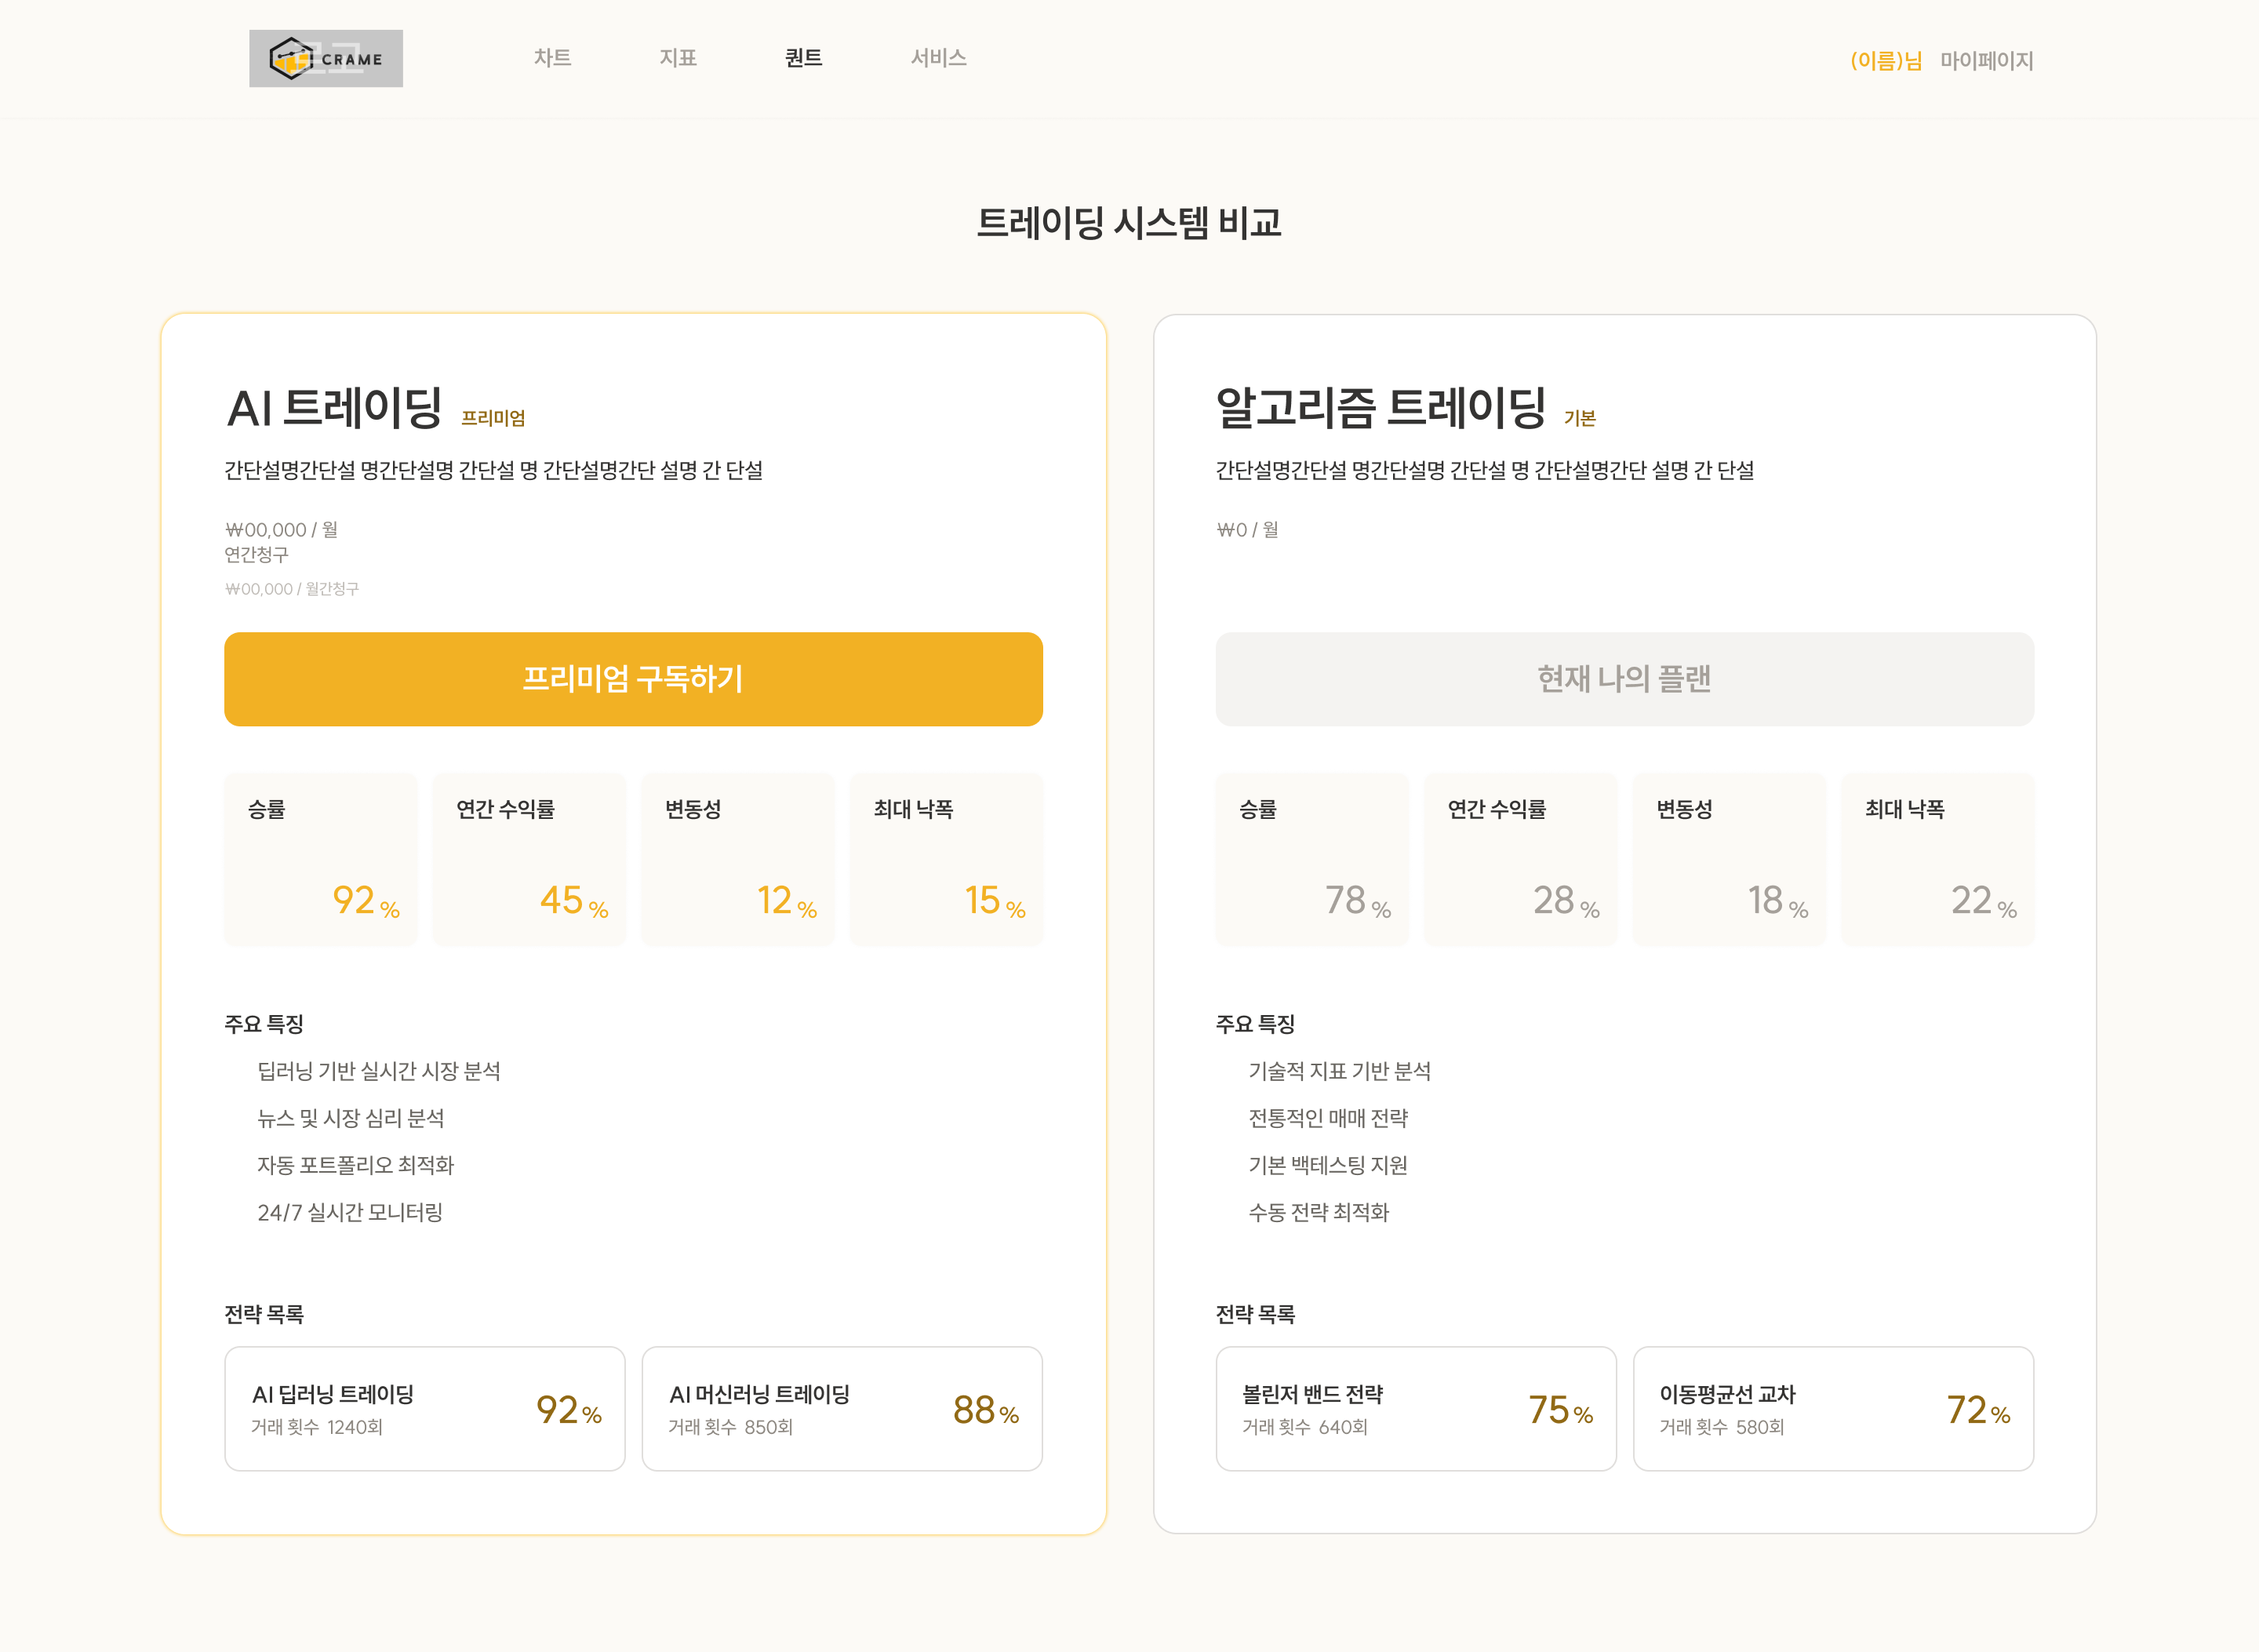This screenshot has width=2259, height=1652.
Task: Click the 프리미엄 구독하기 button
Action: click(633, 679)
